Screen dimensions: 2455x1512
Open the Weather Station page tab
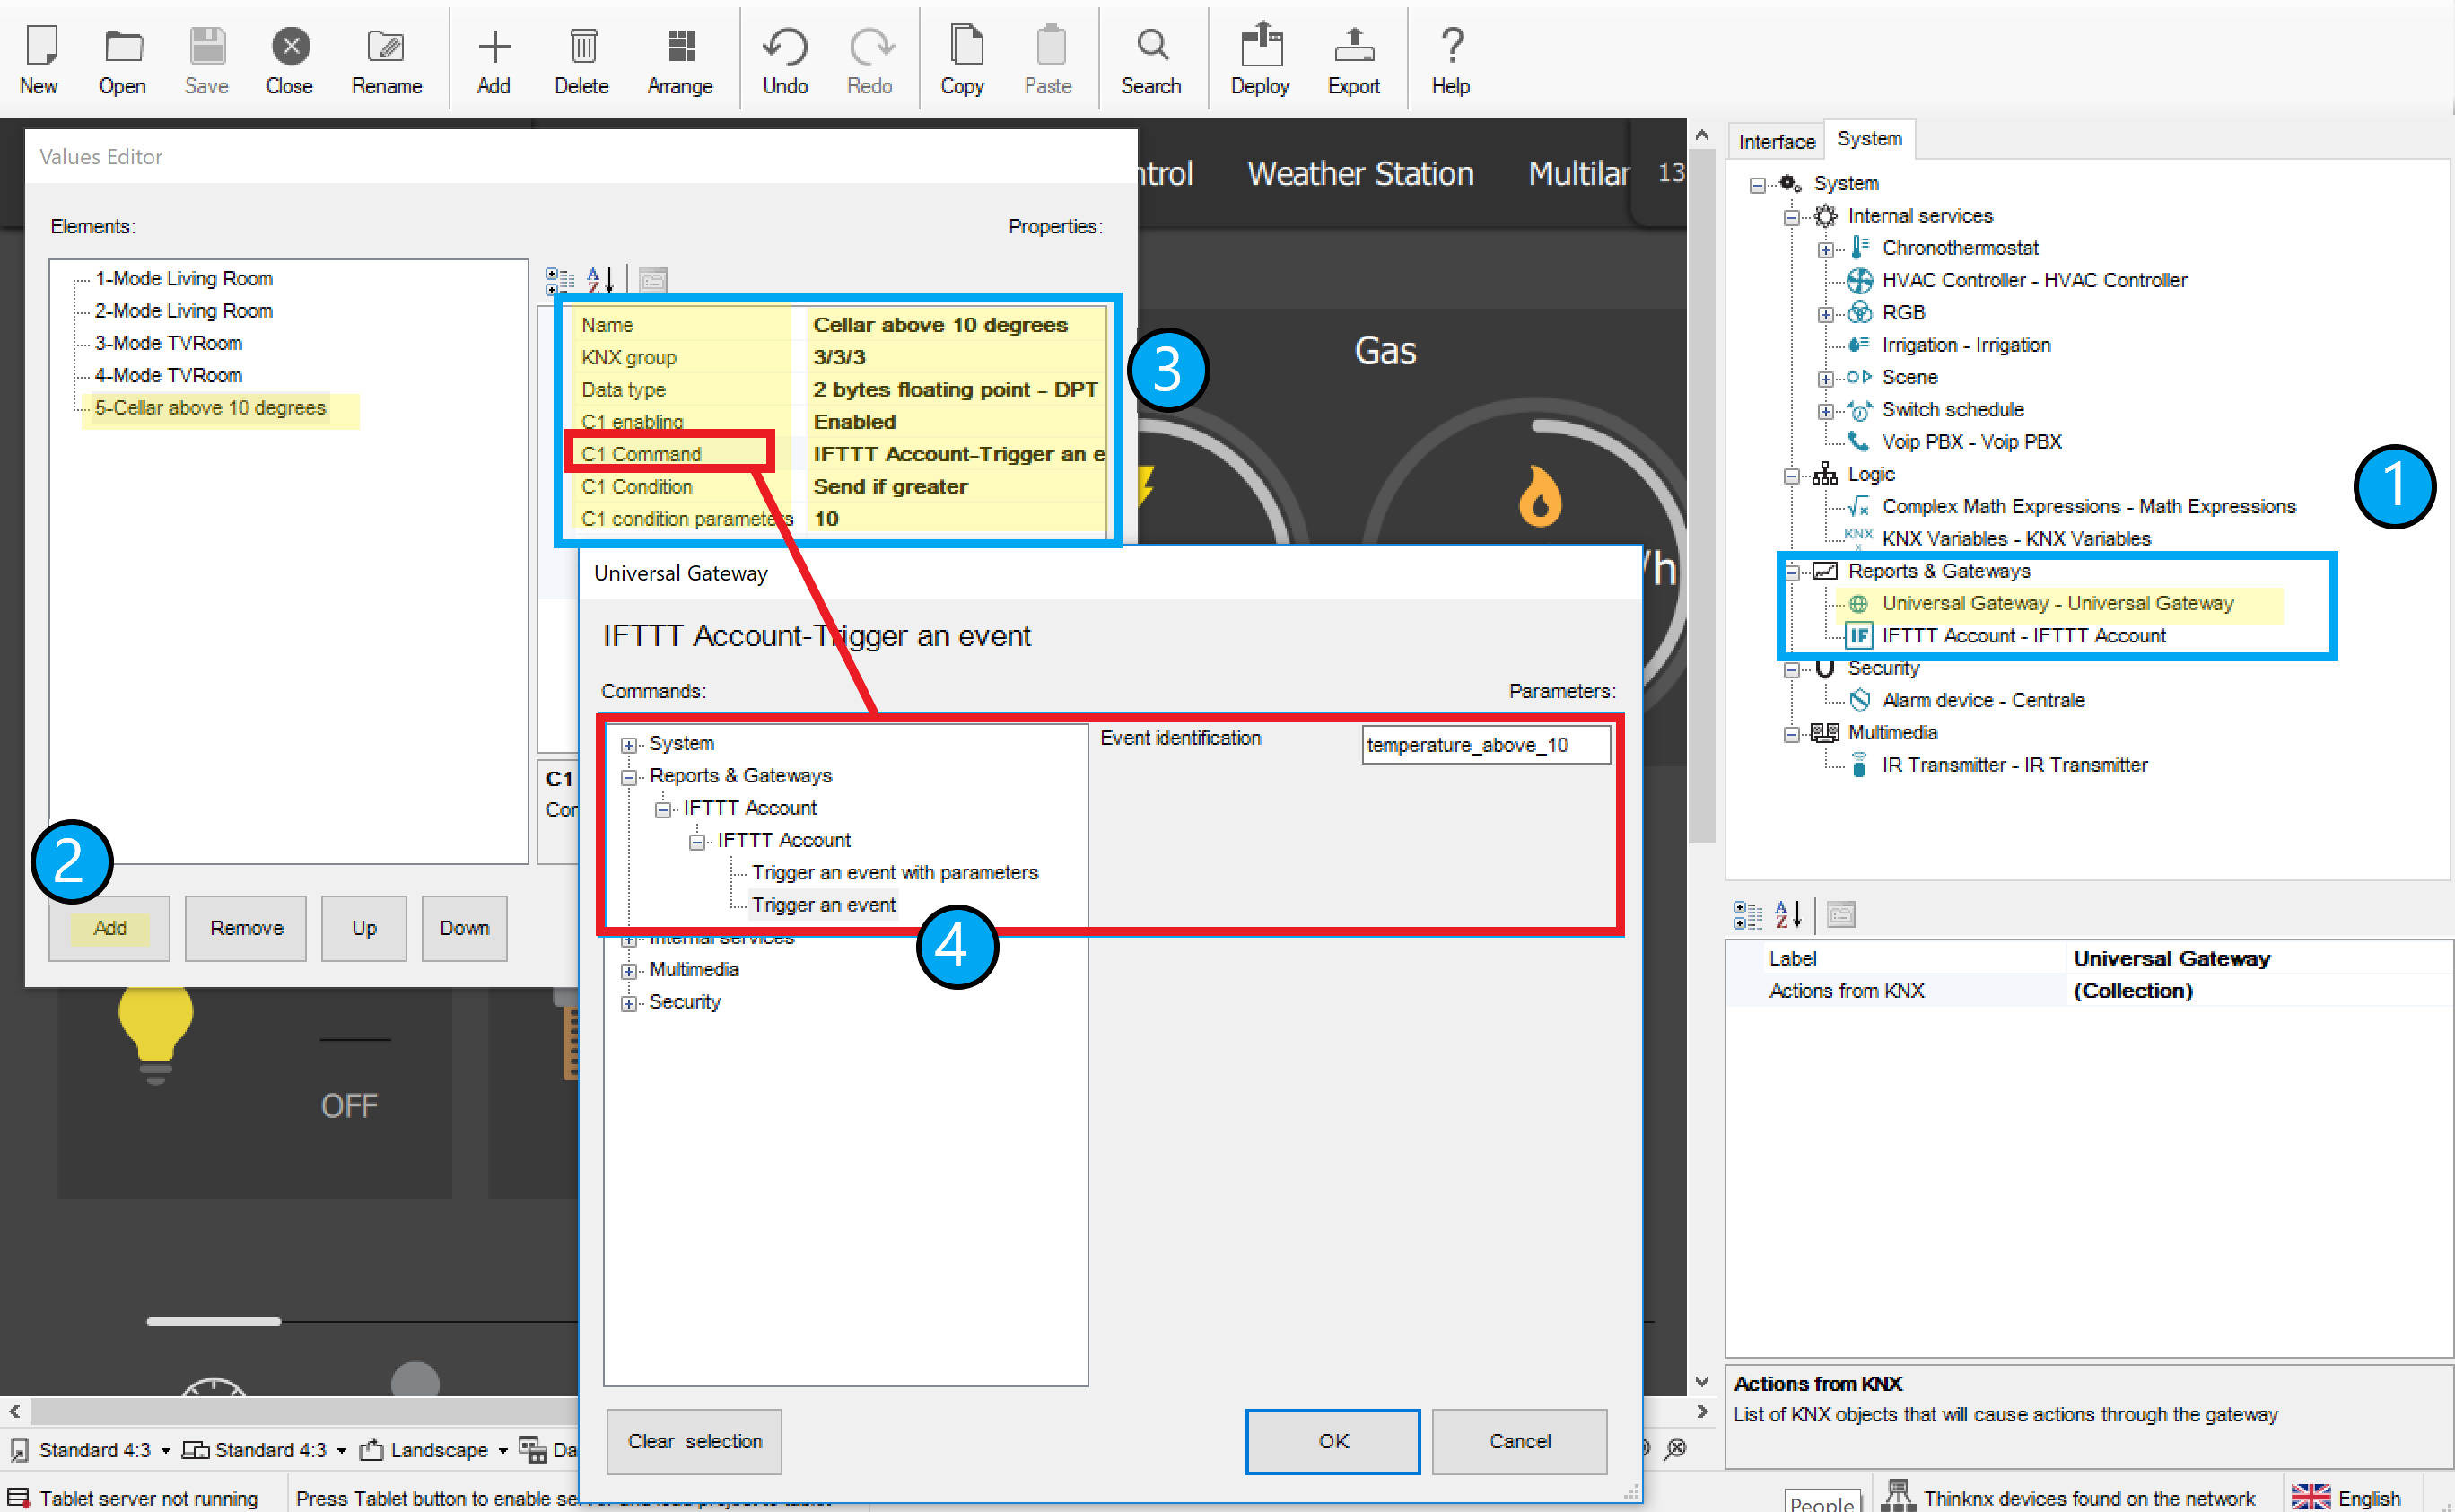coord(1360,174)
